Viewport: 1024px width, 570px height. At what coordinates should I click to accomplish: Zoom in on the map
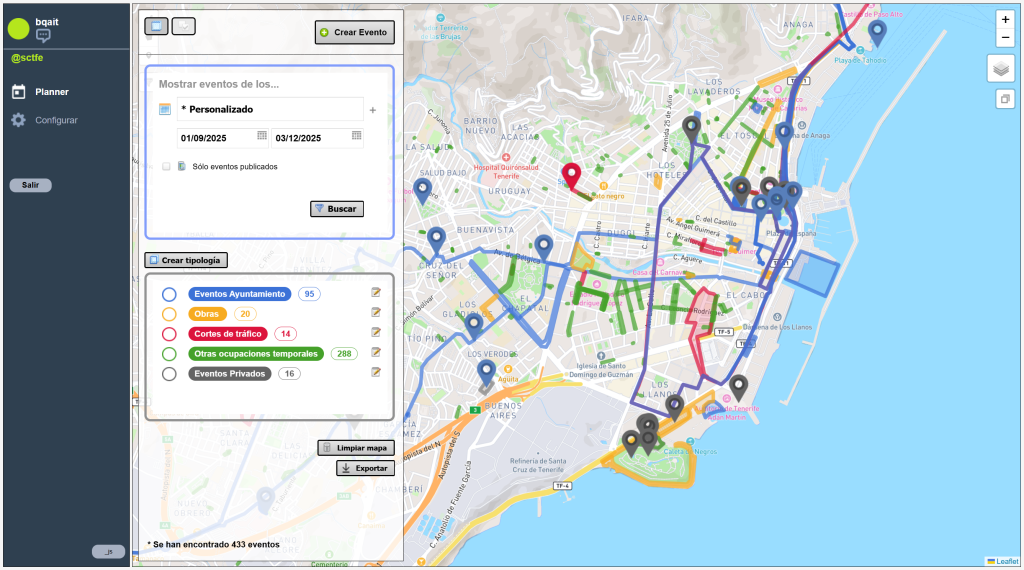[1005, 19]
